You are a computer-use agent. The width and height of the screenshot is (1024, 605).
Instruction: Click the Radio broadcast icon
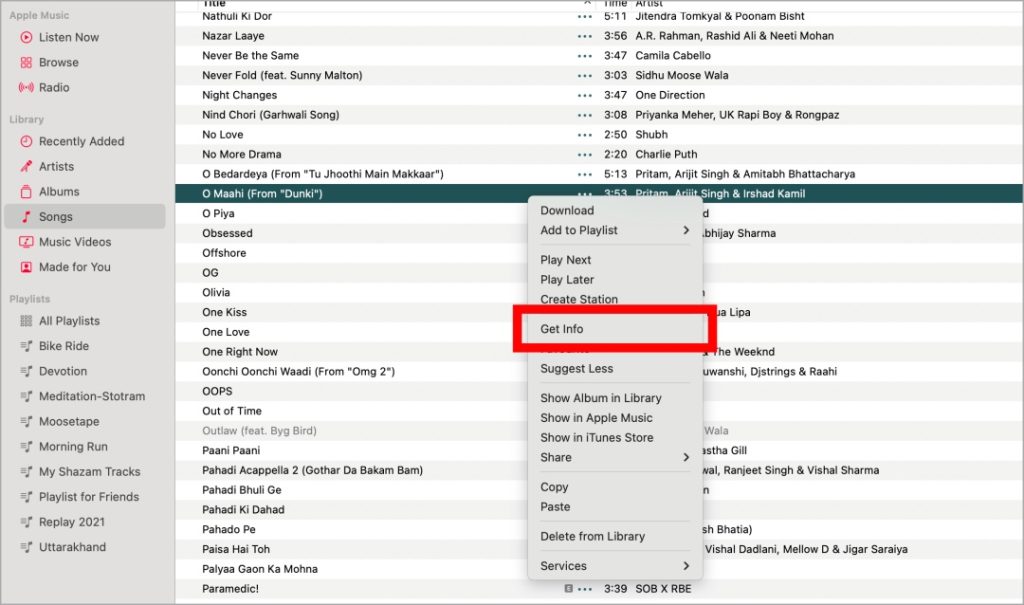[26, 88]
